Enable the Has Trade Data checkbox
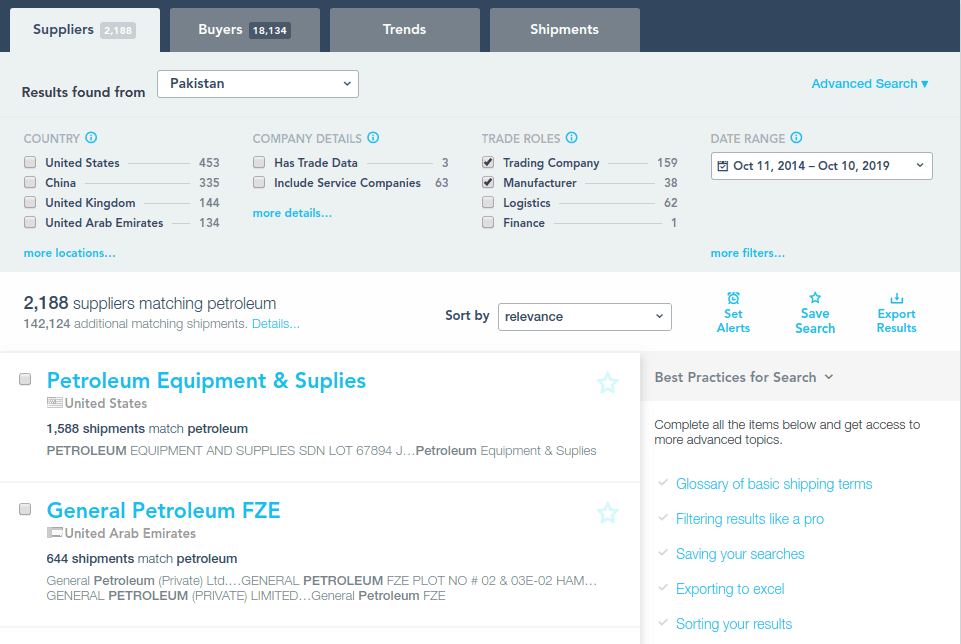This screenshot has width=961, height=644. 259,163
